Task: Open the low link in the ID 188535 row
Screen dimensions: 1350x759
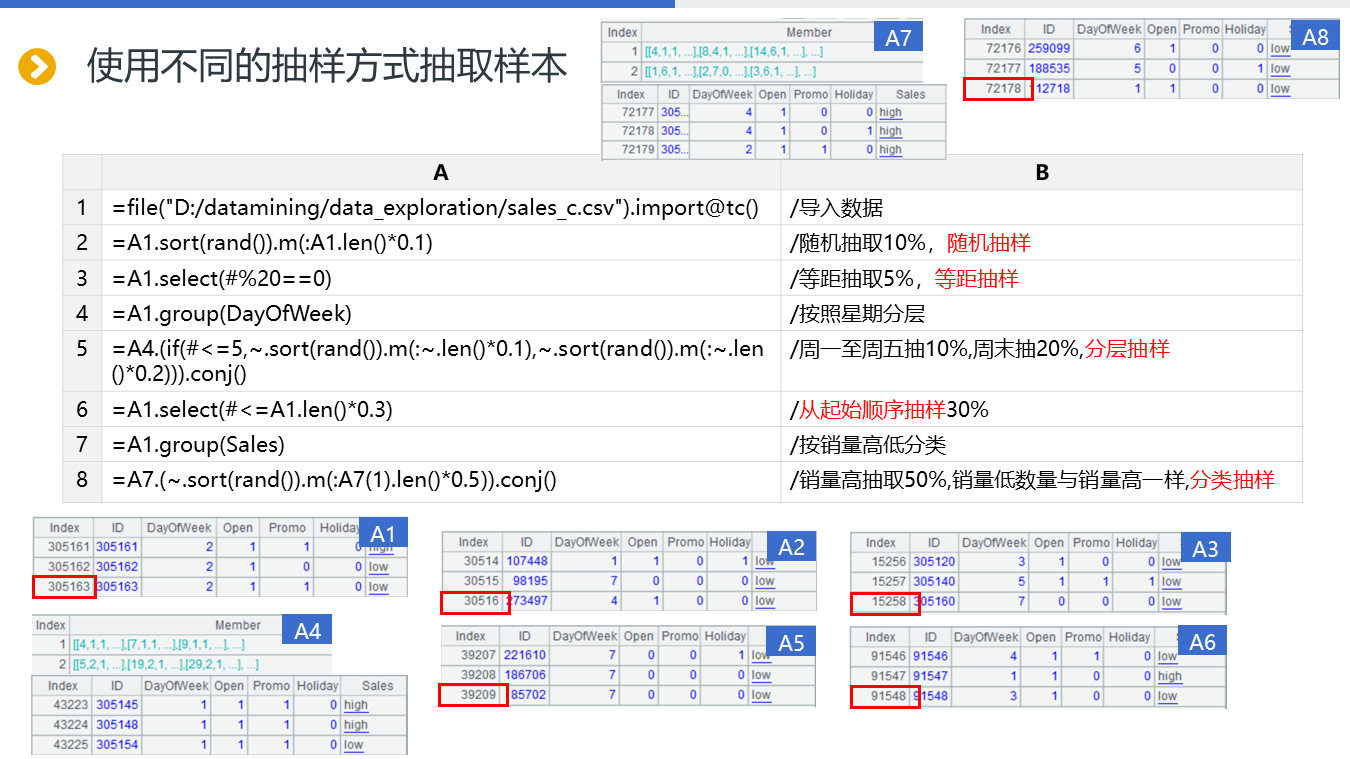Action: (x=1280, y=69)
